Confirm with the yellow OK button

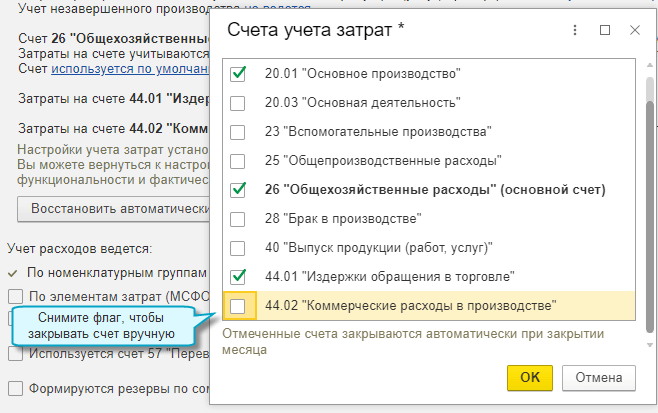click(x=530, y=377)
